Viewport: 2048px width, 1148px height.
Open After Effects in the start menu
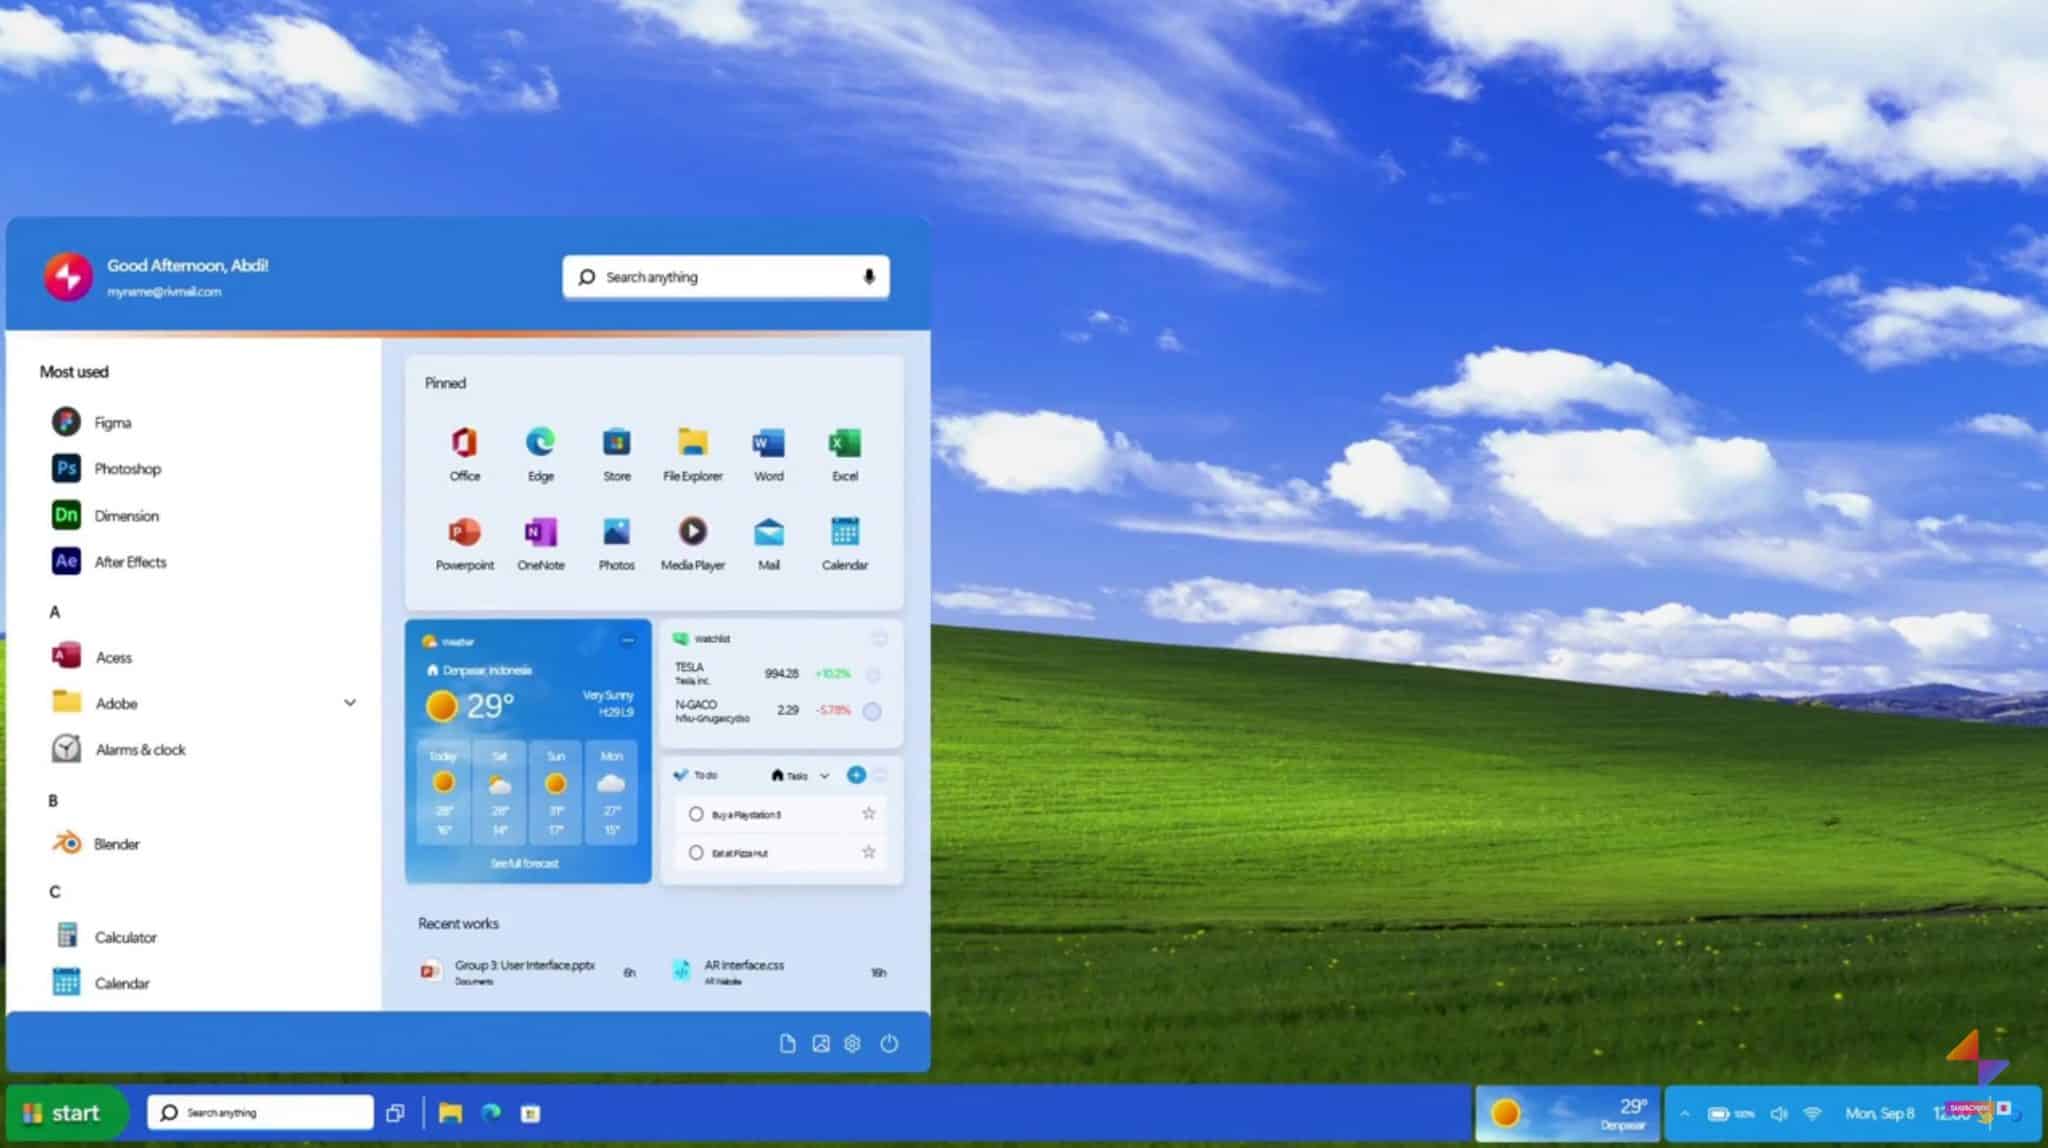(x=130, y=561)
